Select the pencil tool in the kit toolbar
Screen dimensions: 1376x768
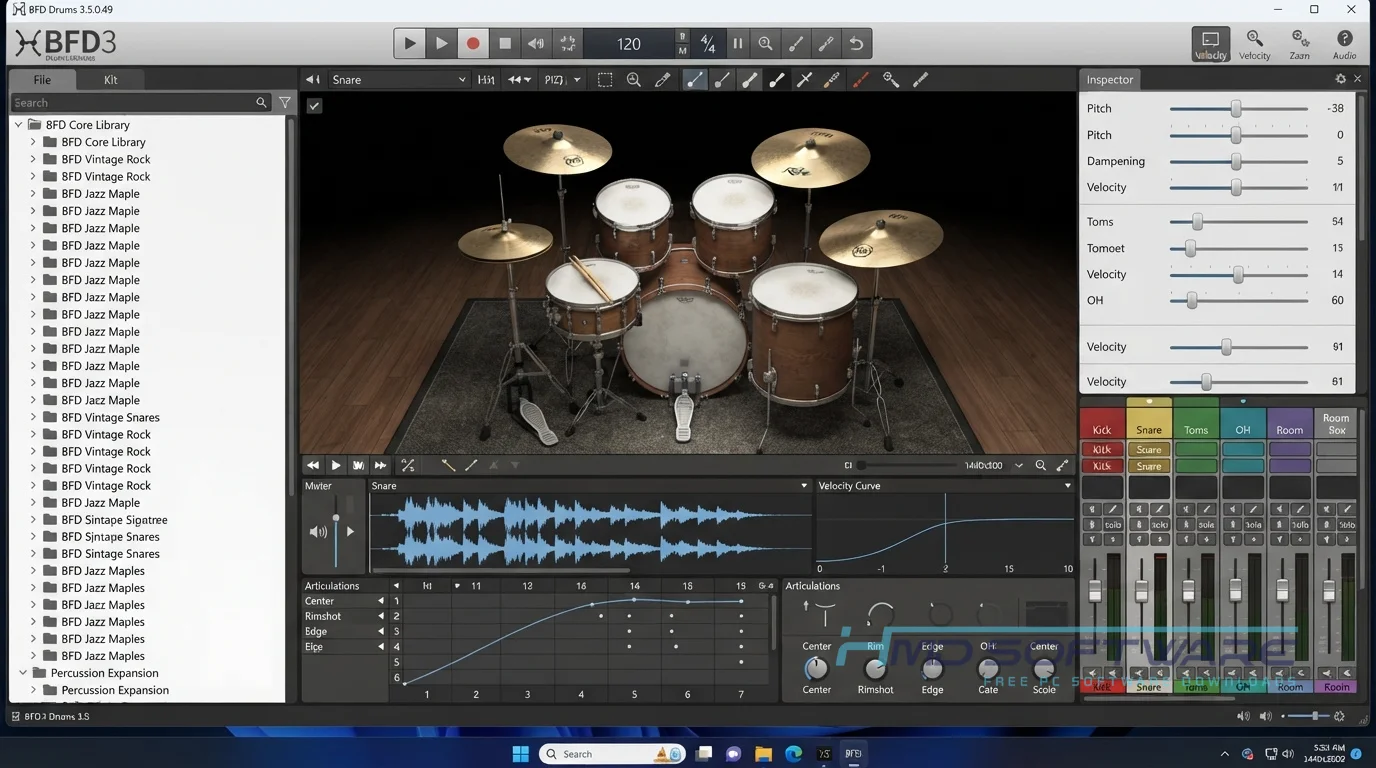pyautogui.click(x=662, y=80)
